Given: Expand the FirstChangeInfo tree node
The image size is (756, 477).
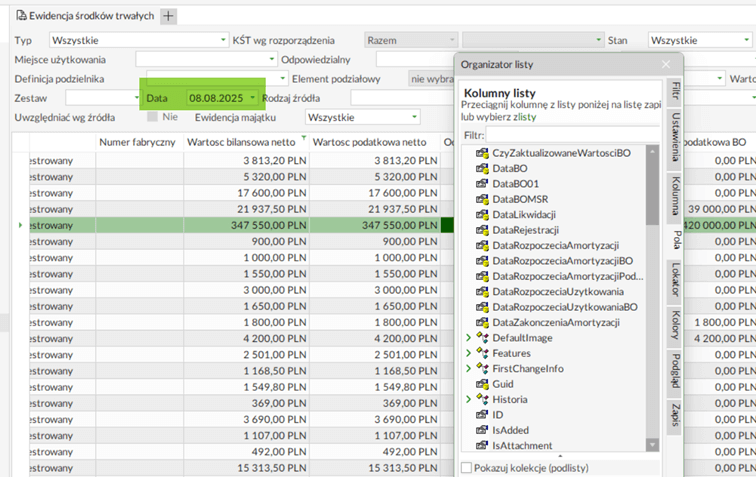Looking at the screenshot, I should tap(468, 369).
